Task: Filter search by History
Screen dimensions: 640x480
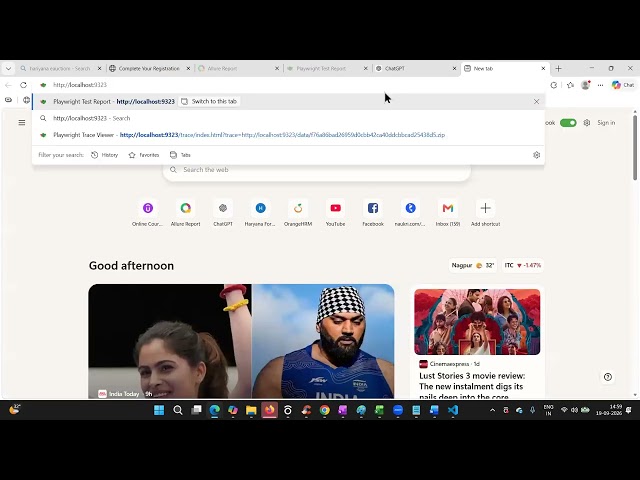Action: click(x=104, y=155)
